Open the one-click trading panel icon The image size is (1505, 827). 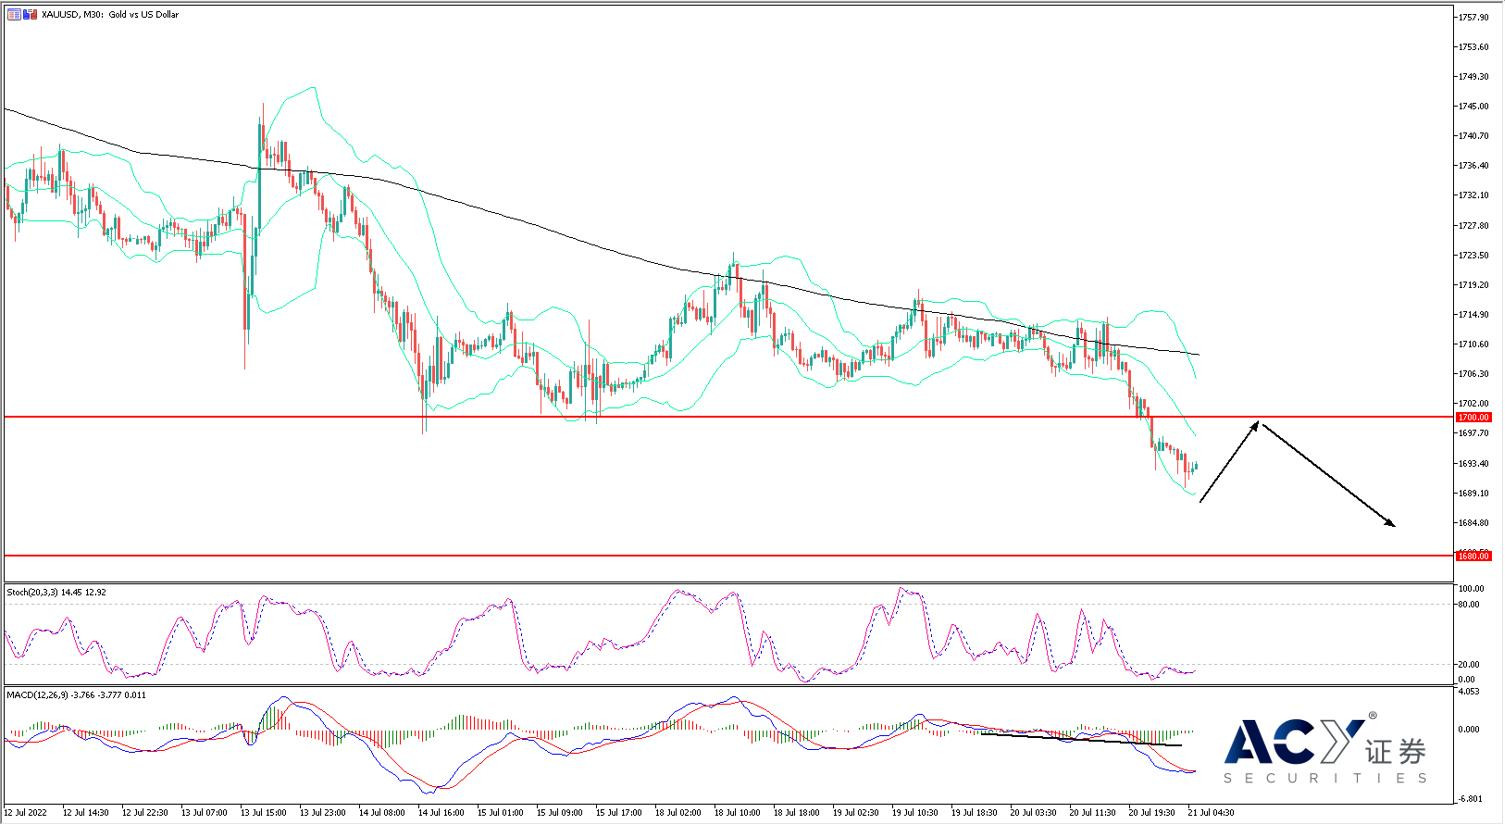29,15
